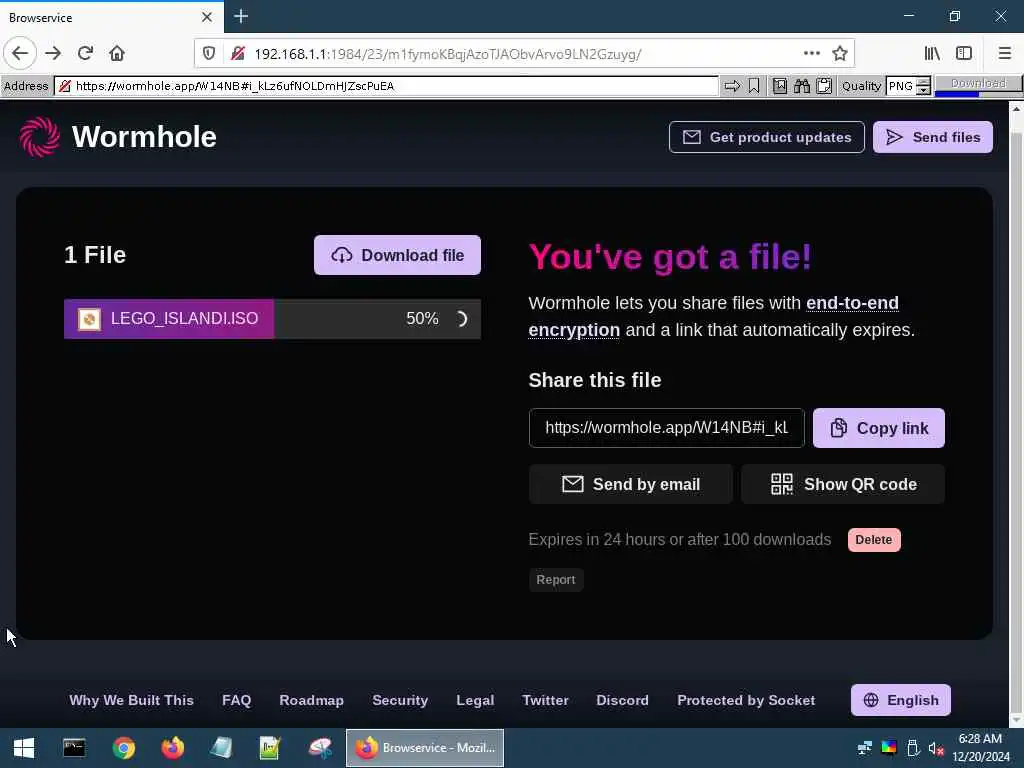Click the Browservice bookmark ribbon icon
This screenshot has width=1024, height=768.
point(754,86)
